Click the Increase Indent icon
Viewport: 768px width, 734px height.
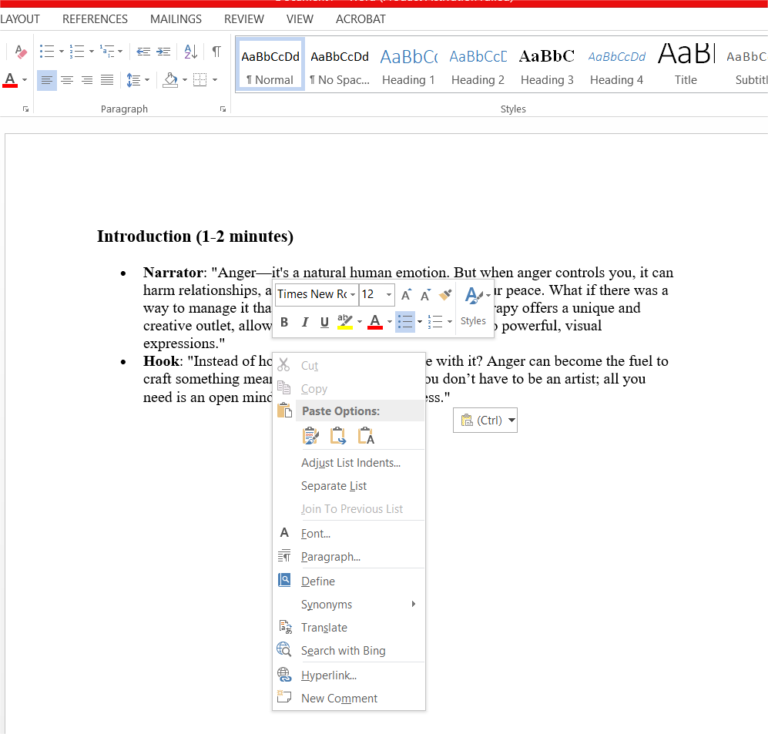(163, 52)
